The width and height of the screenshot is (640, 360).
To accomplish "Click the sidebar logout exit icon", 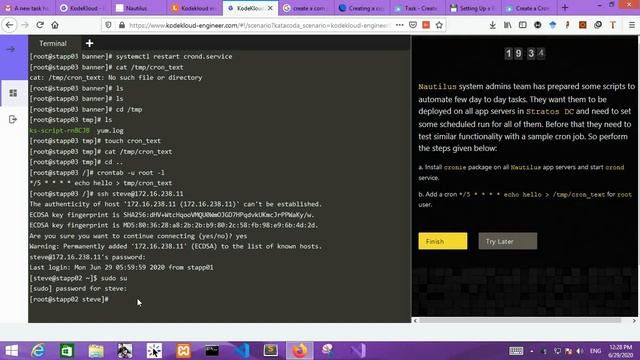I will pyautogui.click(x=13, y=119).
